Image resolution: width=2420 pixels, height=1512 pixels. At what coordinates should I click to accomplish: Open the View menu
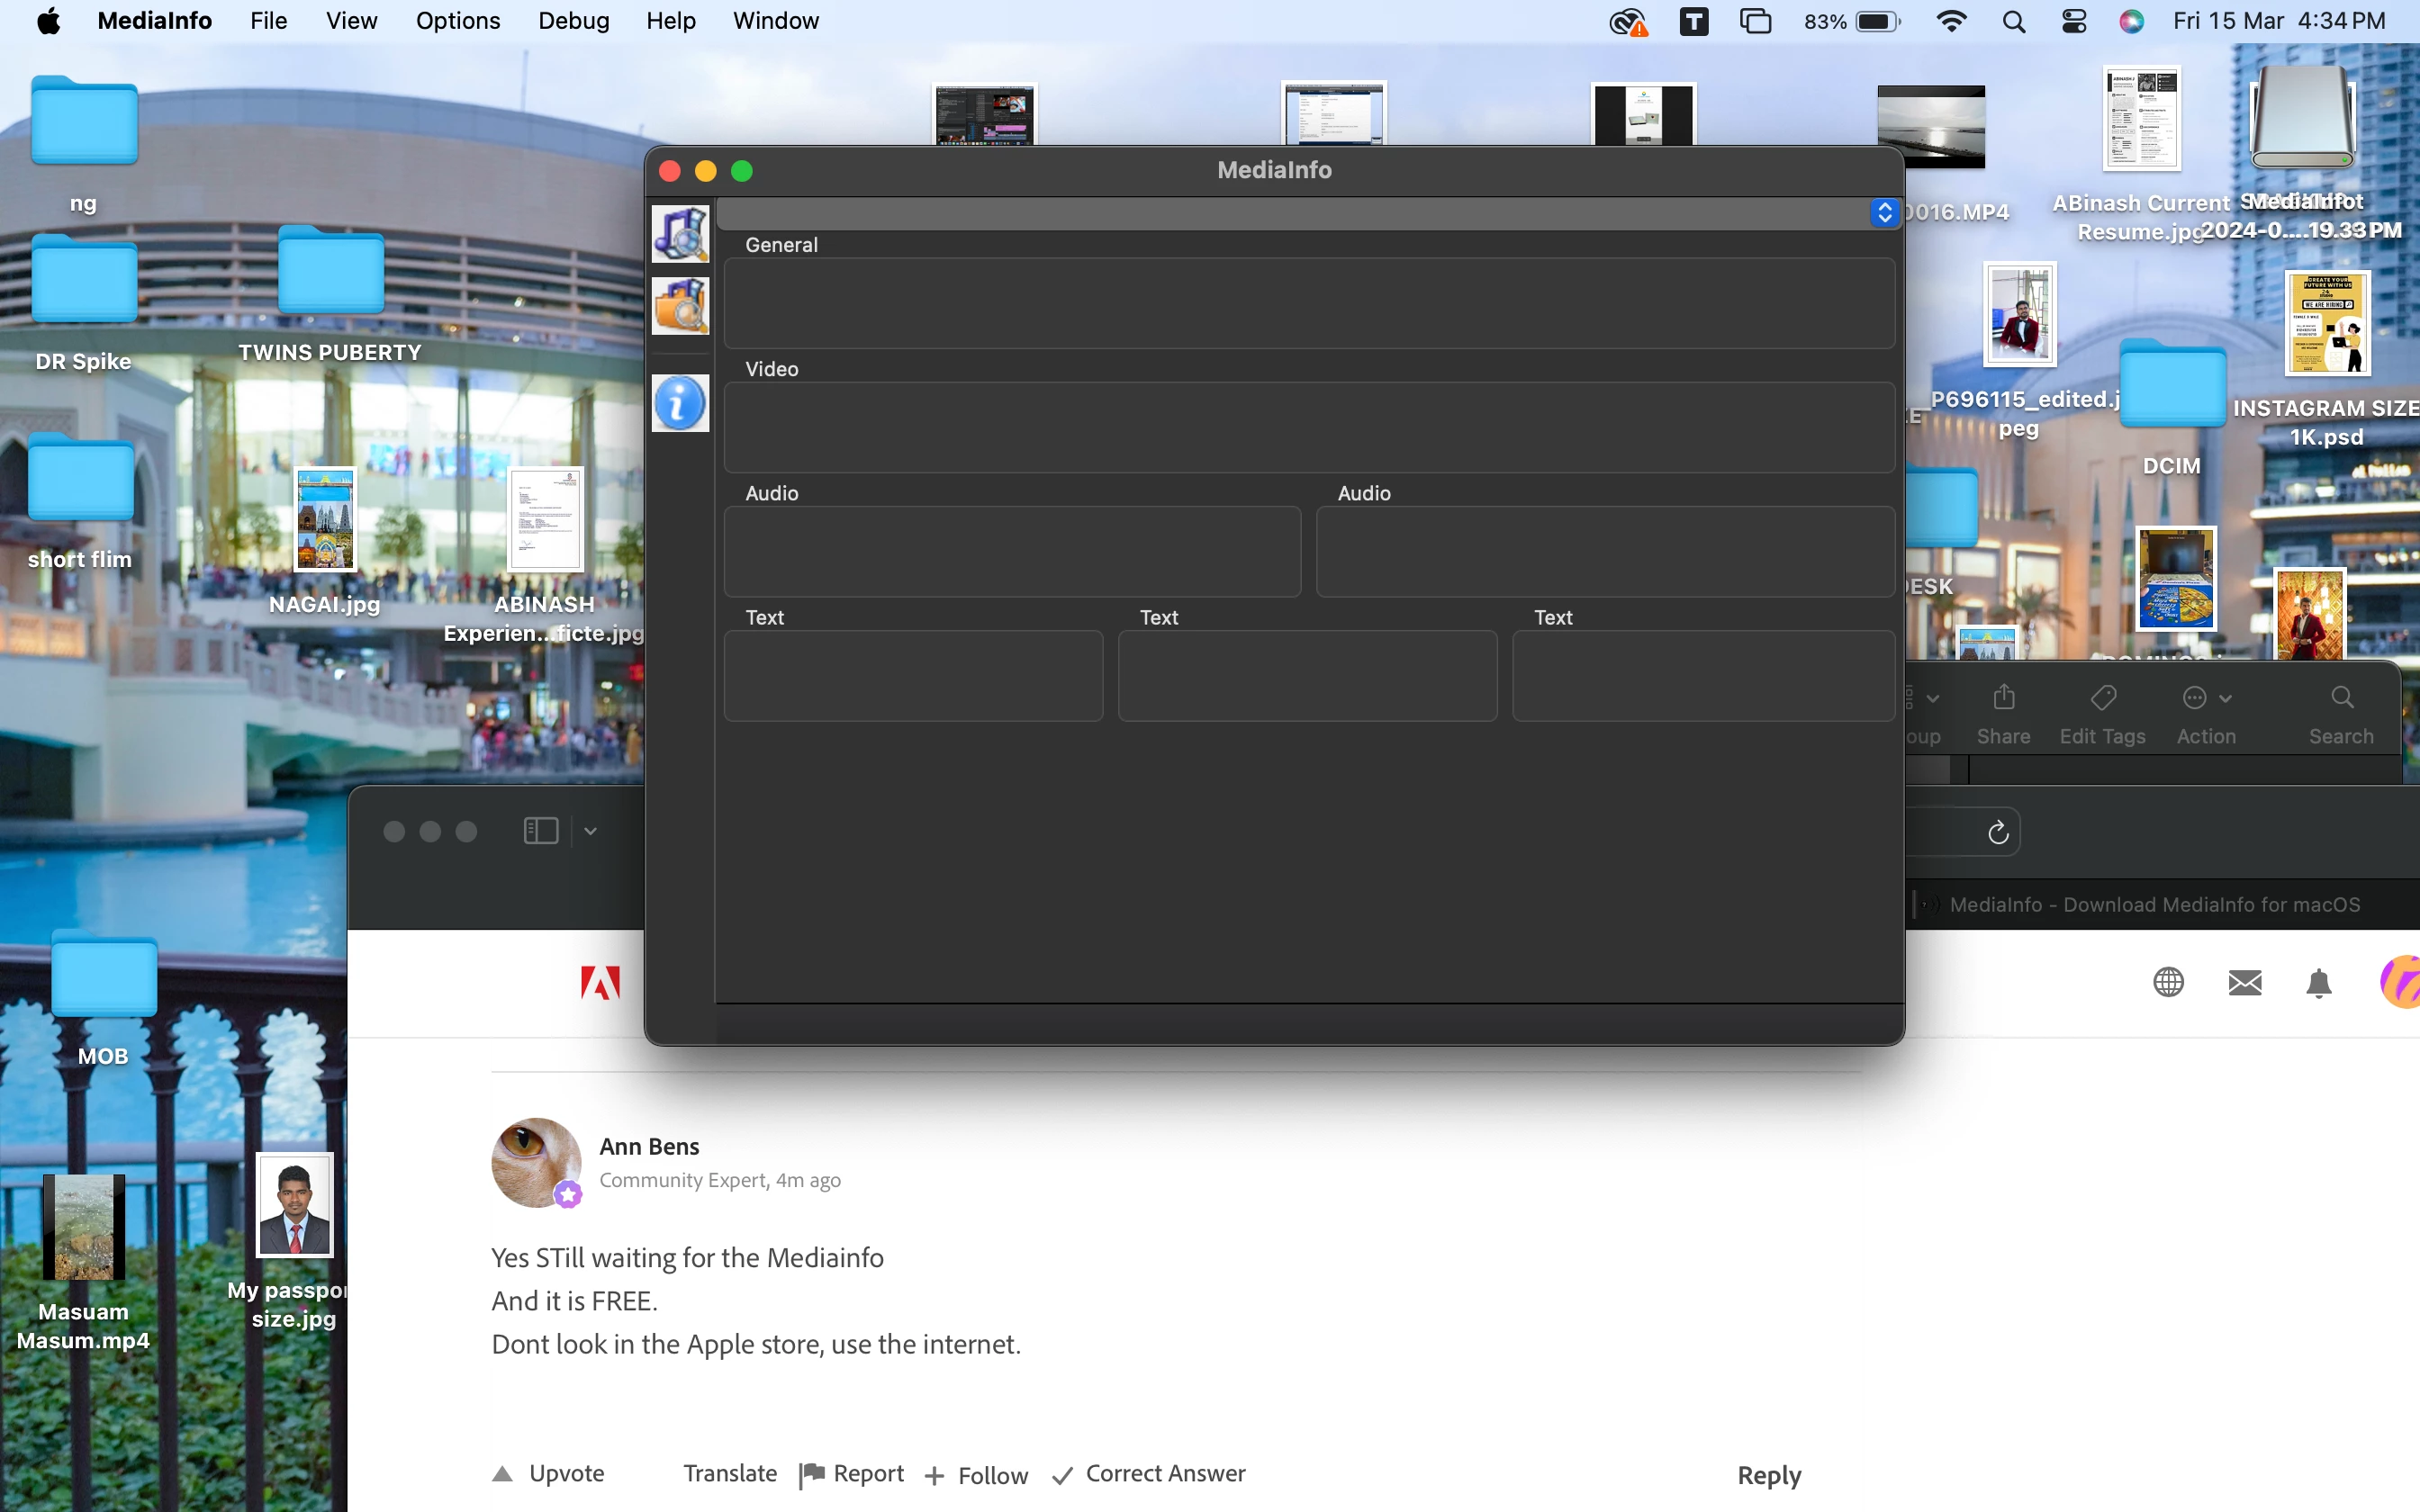tap(351, 21)
